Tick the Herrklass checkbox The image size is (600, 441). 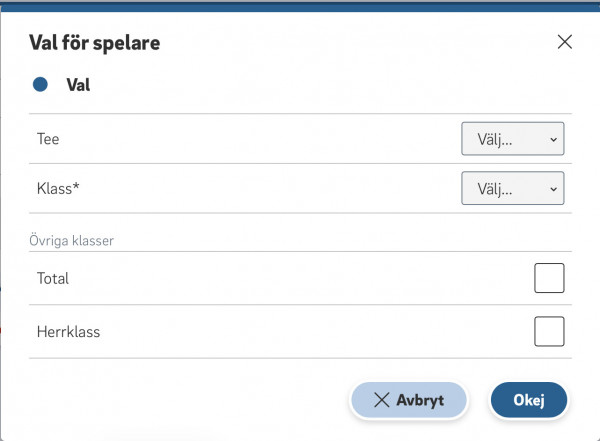(x=549, y=331)
